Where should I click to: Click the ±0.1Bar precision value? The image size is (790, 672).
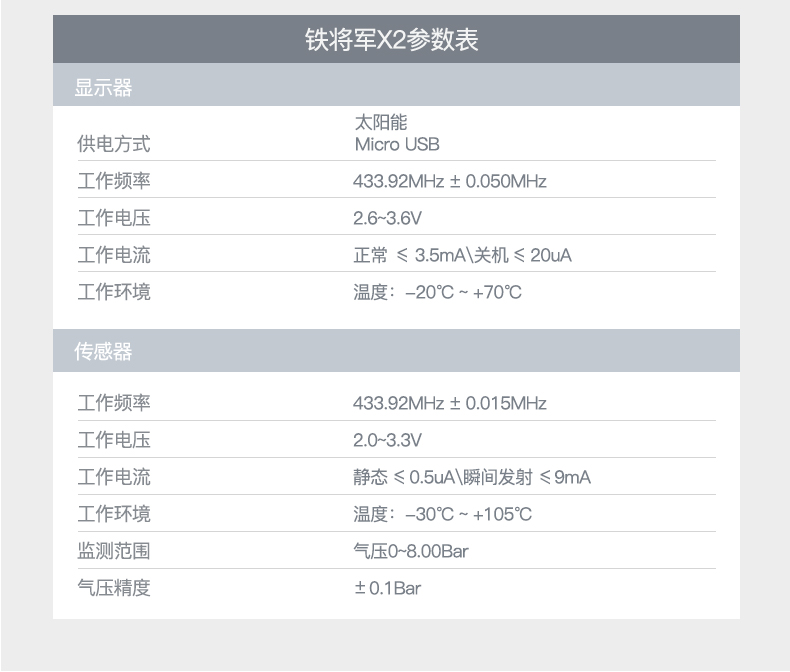point(388,588)
